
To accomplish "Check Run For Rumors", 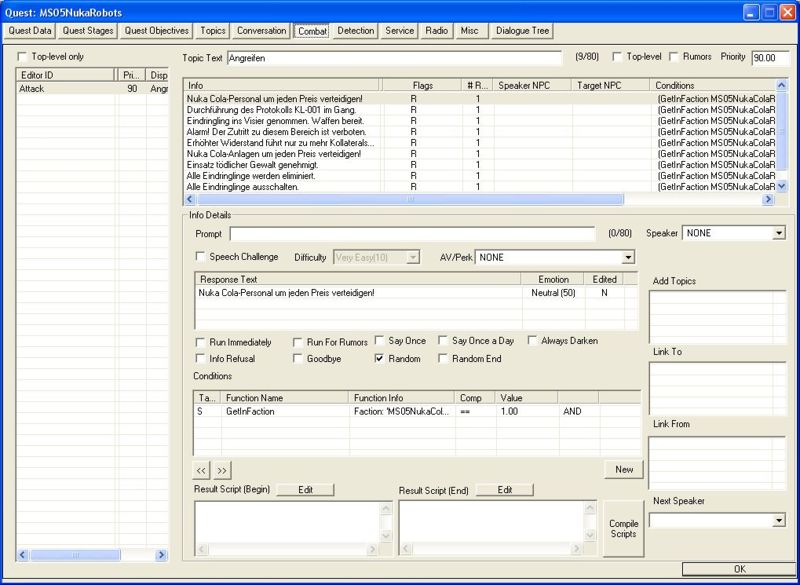I will coord(297,342).
